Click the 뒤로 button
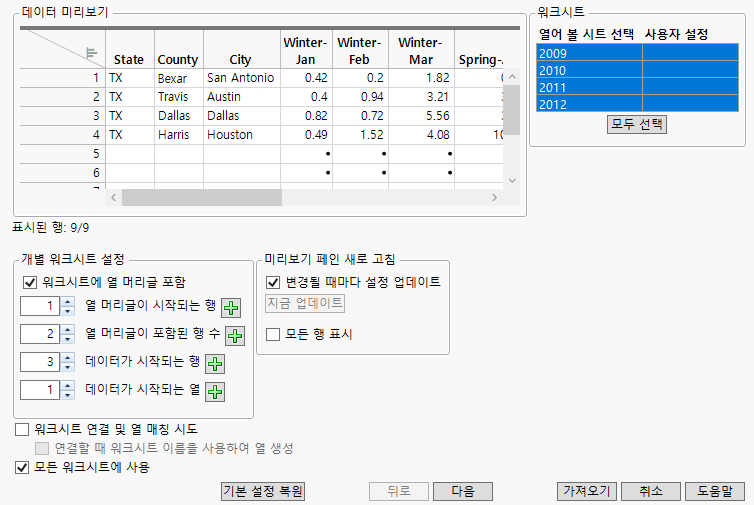The width and height of the screenshot is (754, 505). [x=399, y=492]
